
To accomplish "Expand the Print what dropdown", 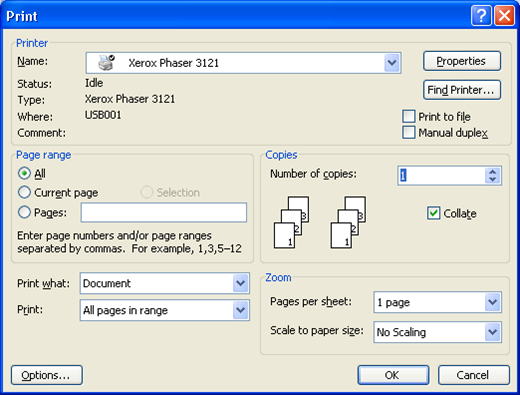I will [241, 283].
